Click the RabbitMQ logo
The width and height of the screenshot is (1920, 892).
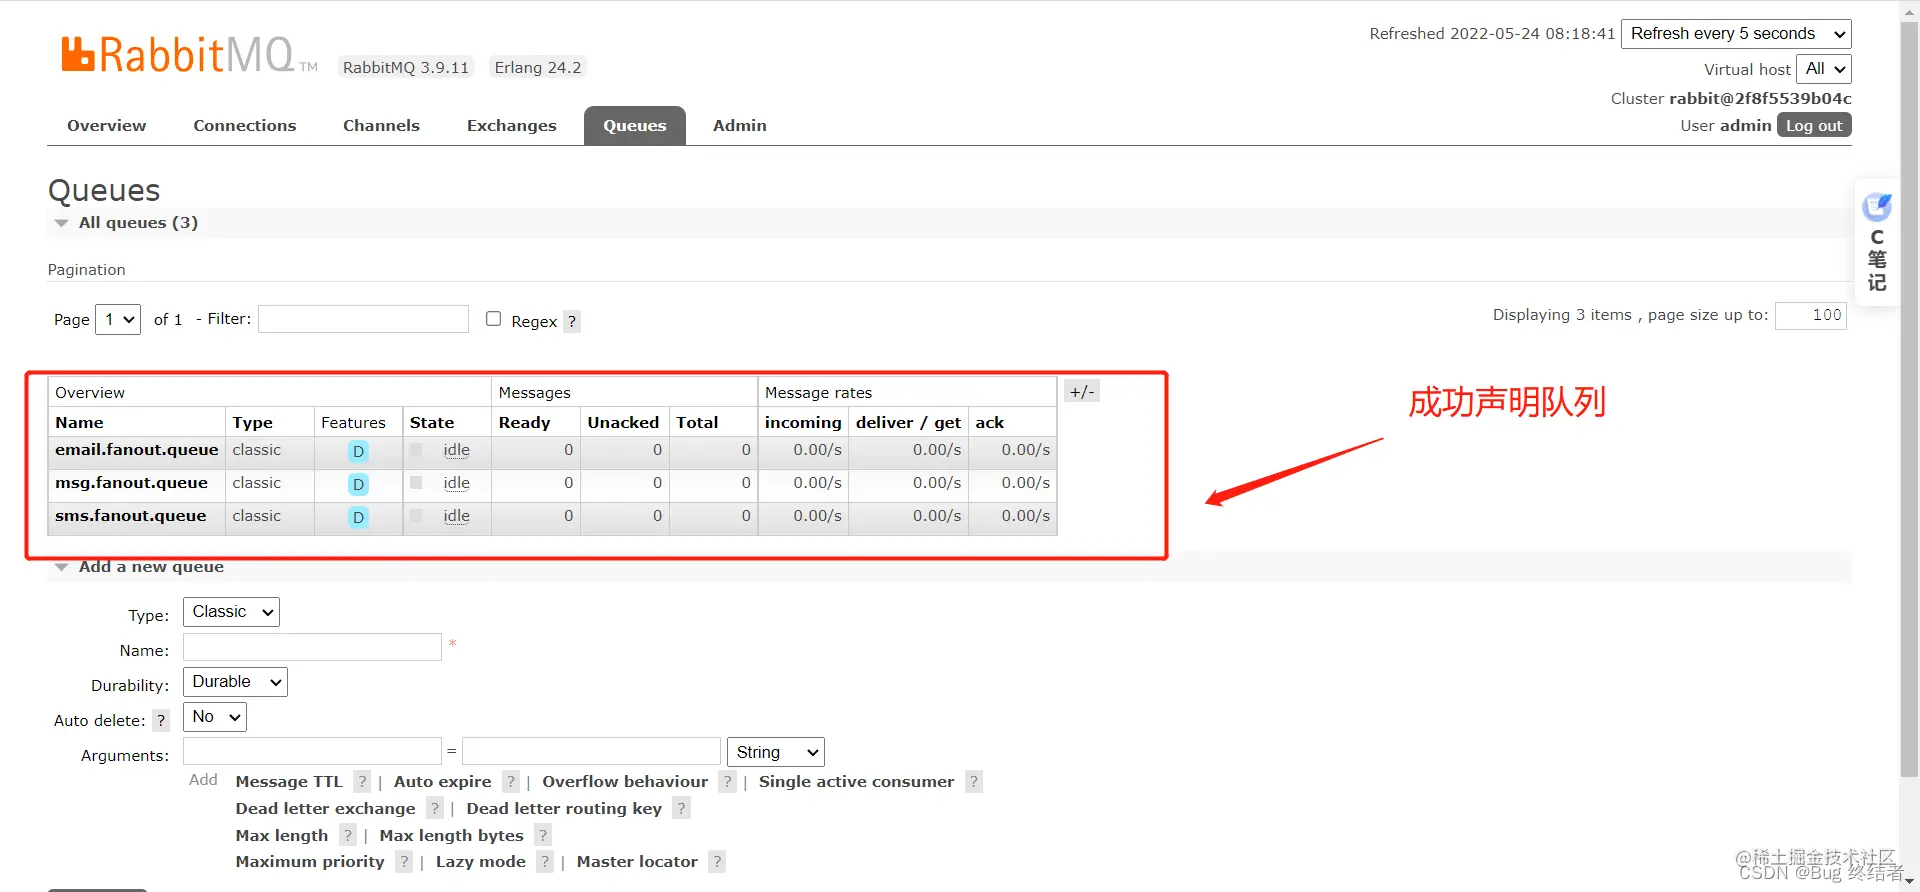pos(189,55)
